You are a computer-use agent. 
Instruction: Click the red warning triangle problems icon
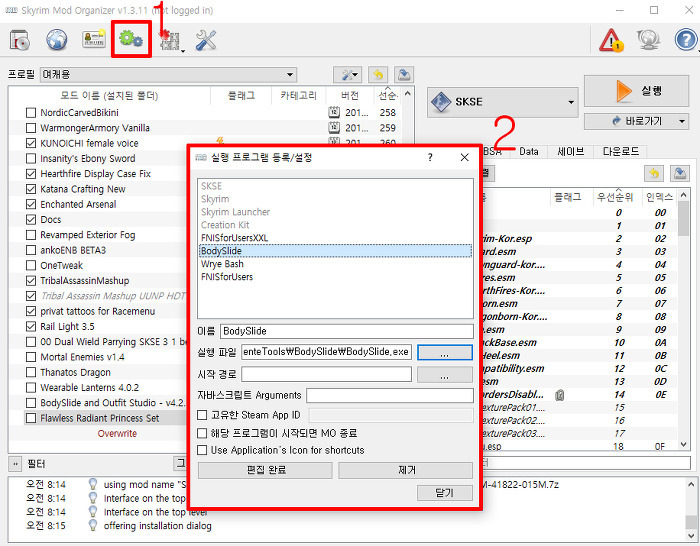611,40
